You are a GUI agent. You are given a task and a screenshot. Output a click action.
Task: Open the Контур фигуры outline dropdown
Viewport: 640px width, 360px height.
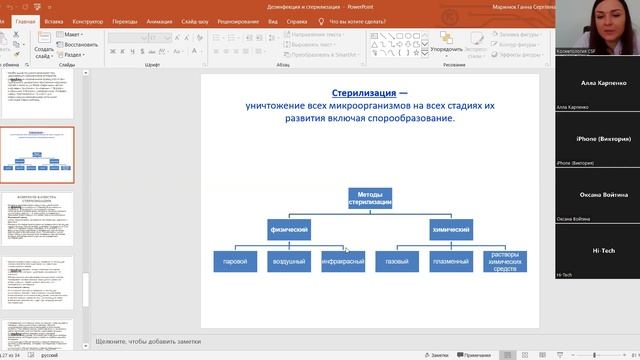pos(516,44)
